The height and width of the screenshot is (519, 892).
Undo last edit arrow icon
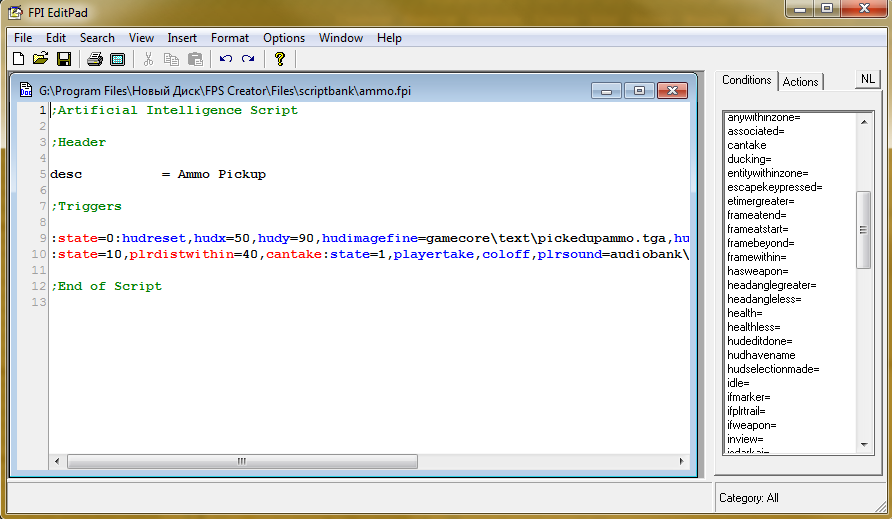226,59
